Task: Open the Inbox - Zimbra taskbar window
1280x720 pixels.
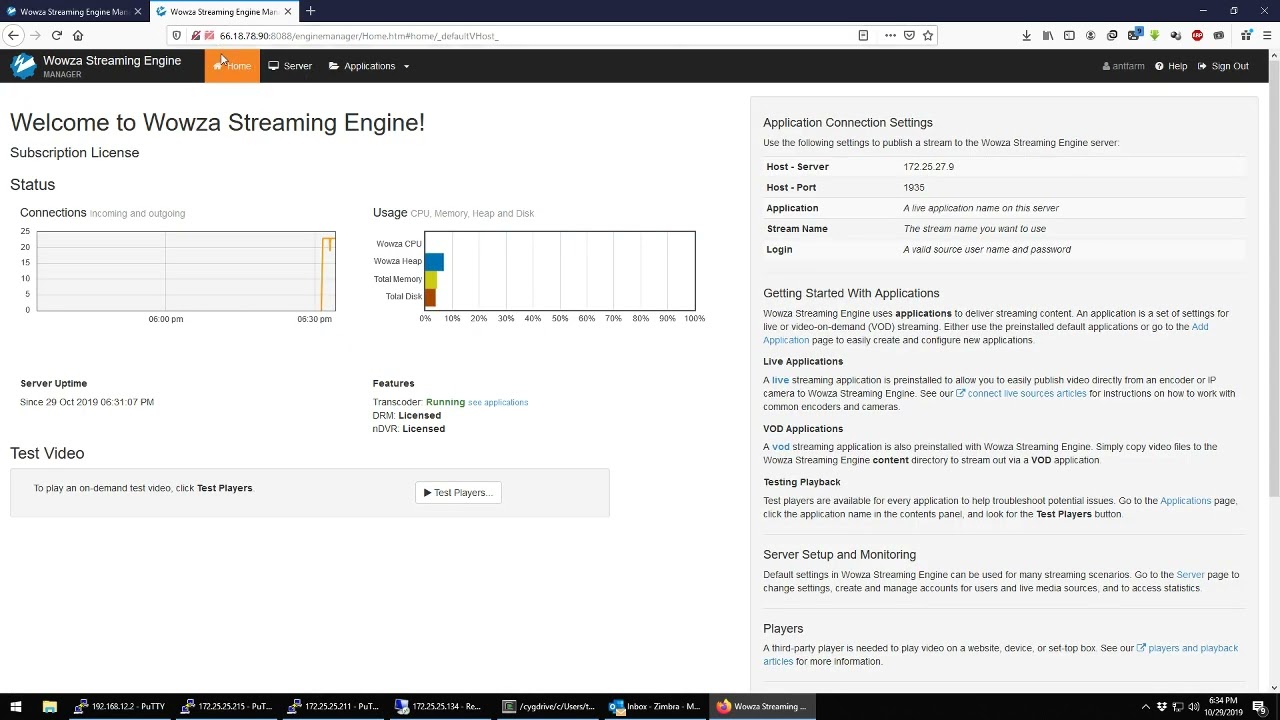Action: (x=655, y=706)
